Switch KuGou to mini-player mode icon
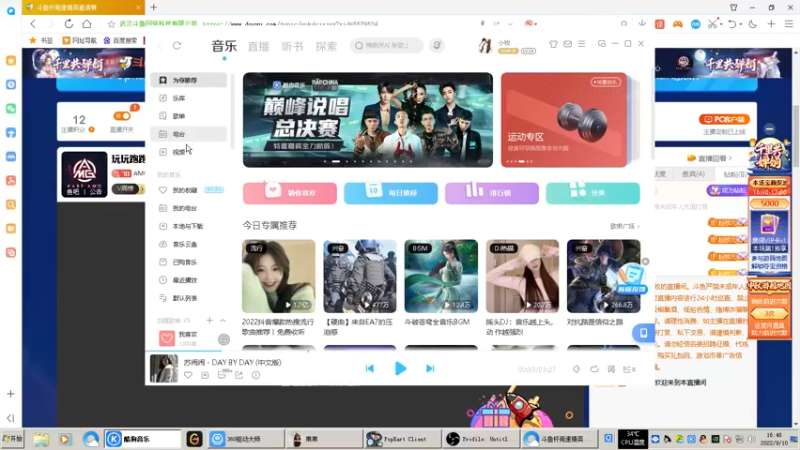 click(602, 44)
